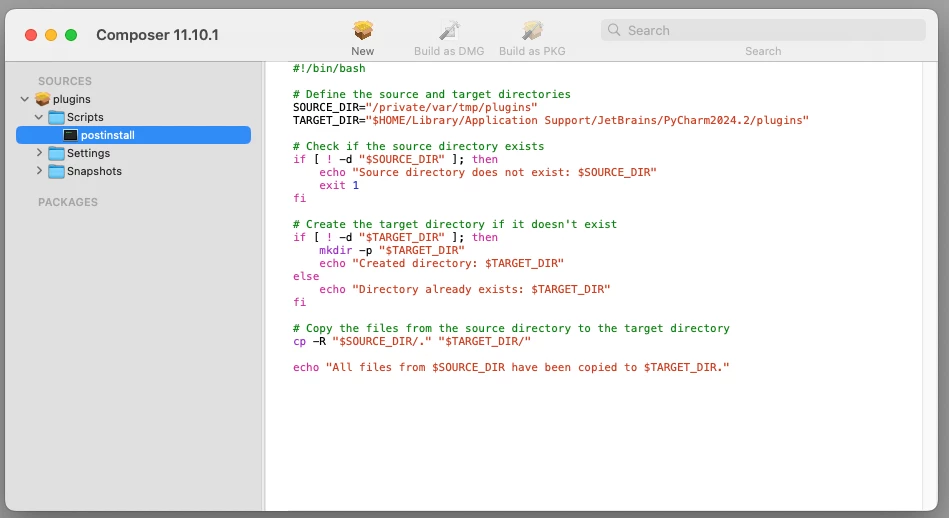The height and width of the screenshot is (518, 949).
Task: Select the Scripts folder label
Action: [x=85, y=117]
